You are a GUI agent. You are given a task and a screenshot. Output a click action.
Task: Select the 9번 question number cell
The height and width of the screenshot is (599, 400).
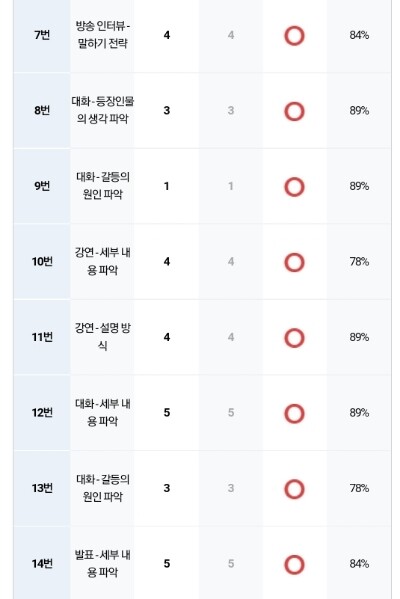coord(42,186)
